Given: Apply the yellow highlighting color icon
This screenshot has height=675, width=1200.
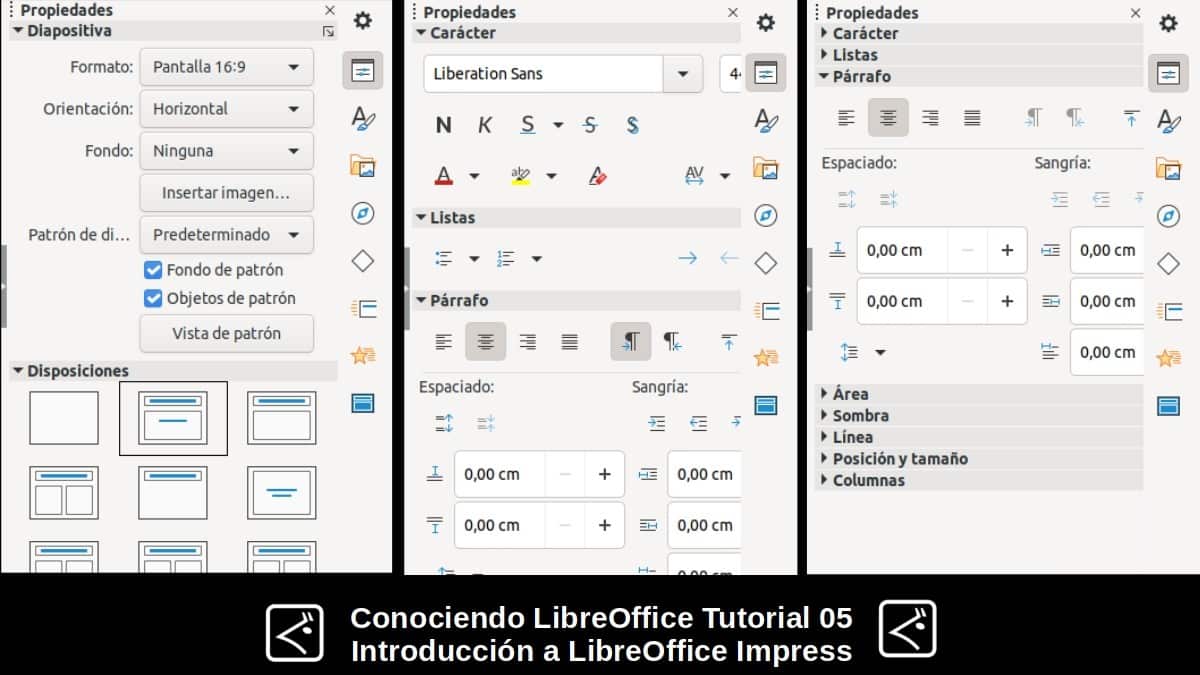Looking at the screenshot, I should click(x=520, y=176).
